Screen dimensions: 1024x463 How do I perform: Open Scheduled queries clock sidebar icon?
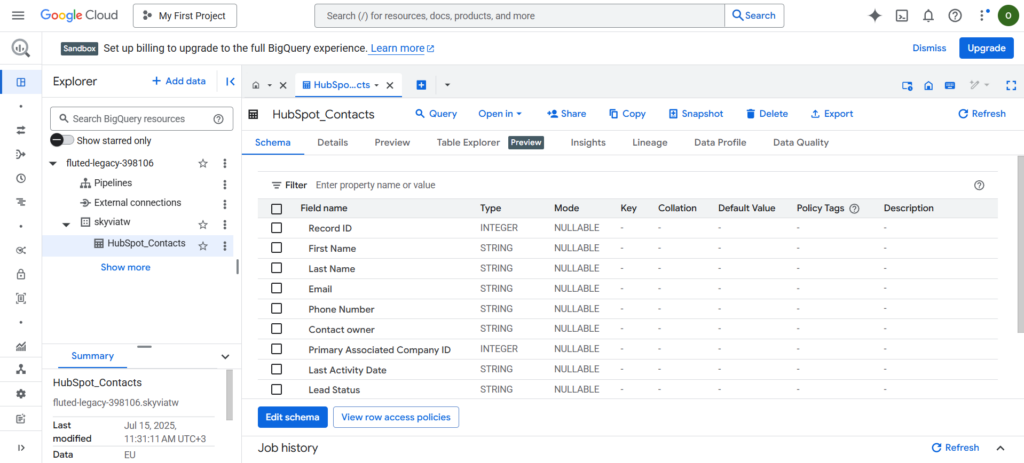21,178
